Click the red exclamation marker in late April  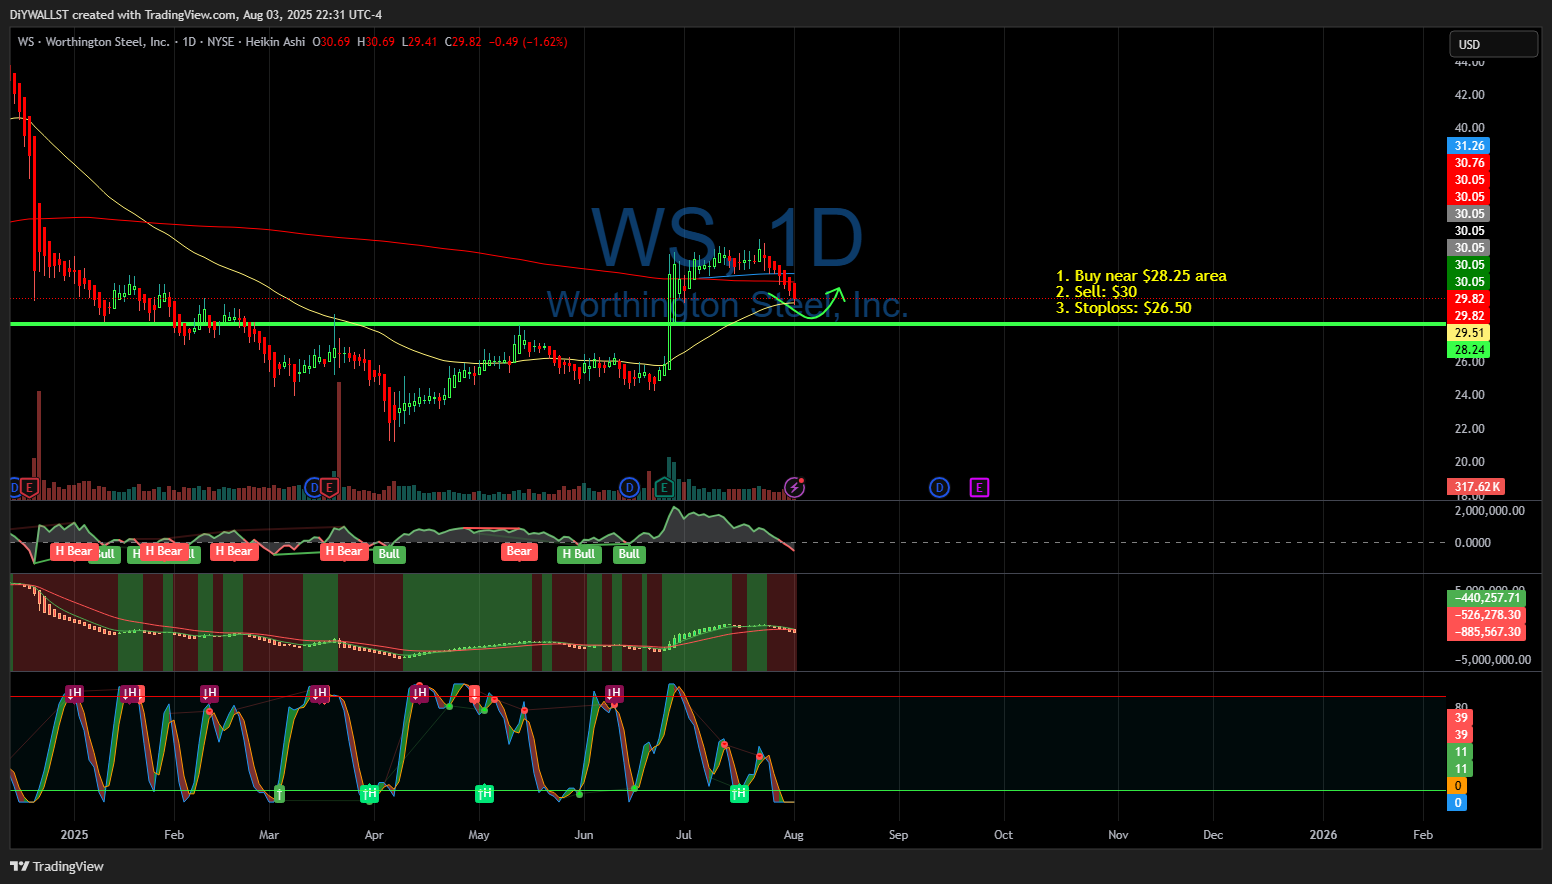point(474,693)
